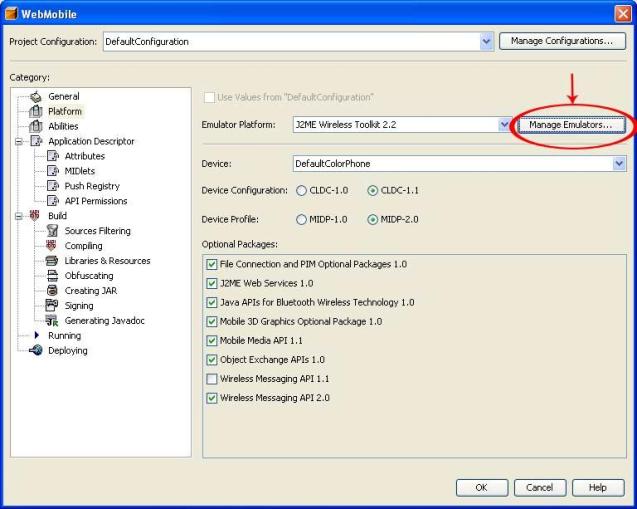Select the Compiling icon
Viewport: 637px width, 509px height.
(54, 246)
